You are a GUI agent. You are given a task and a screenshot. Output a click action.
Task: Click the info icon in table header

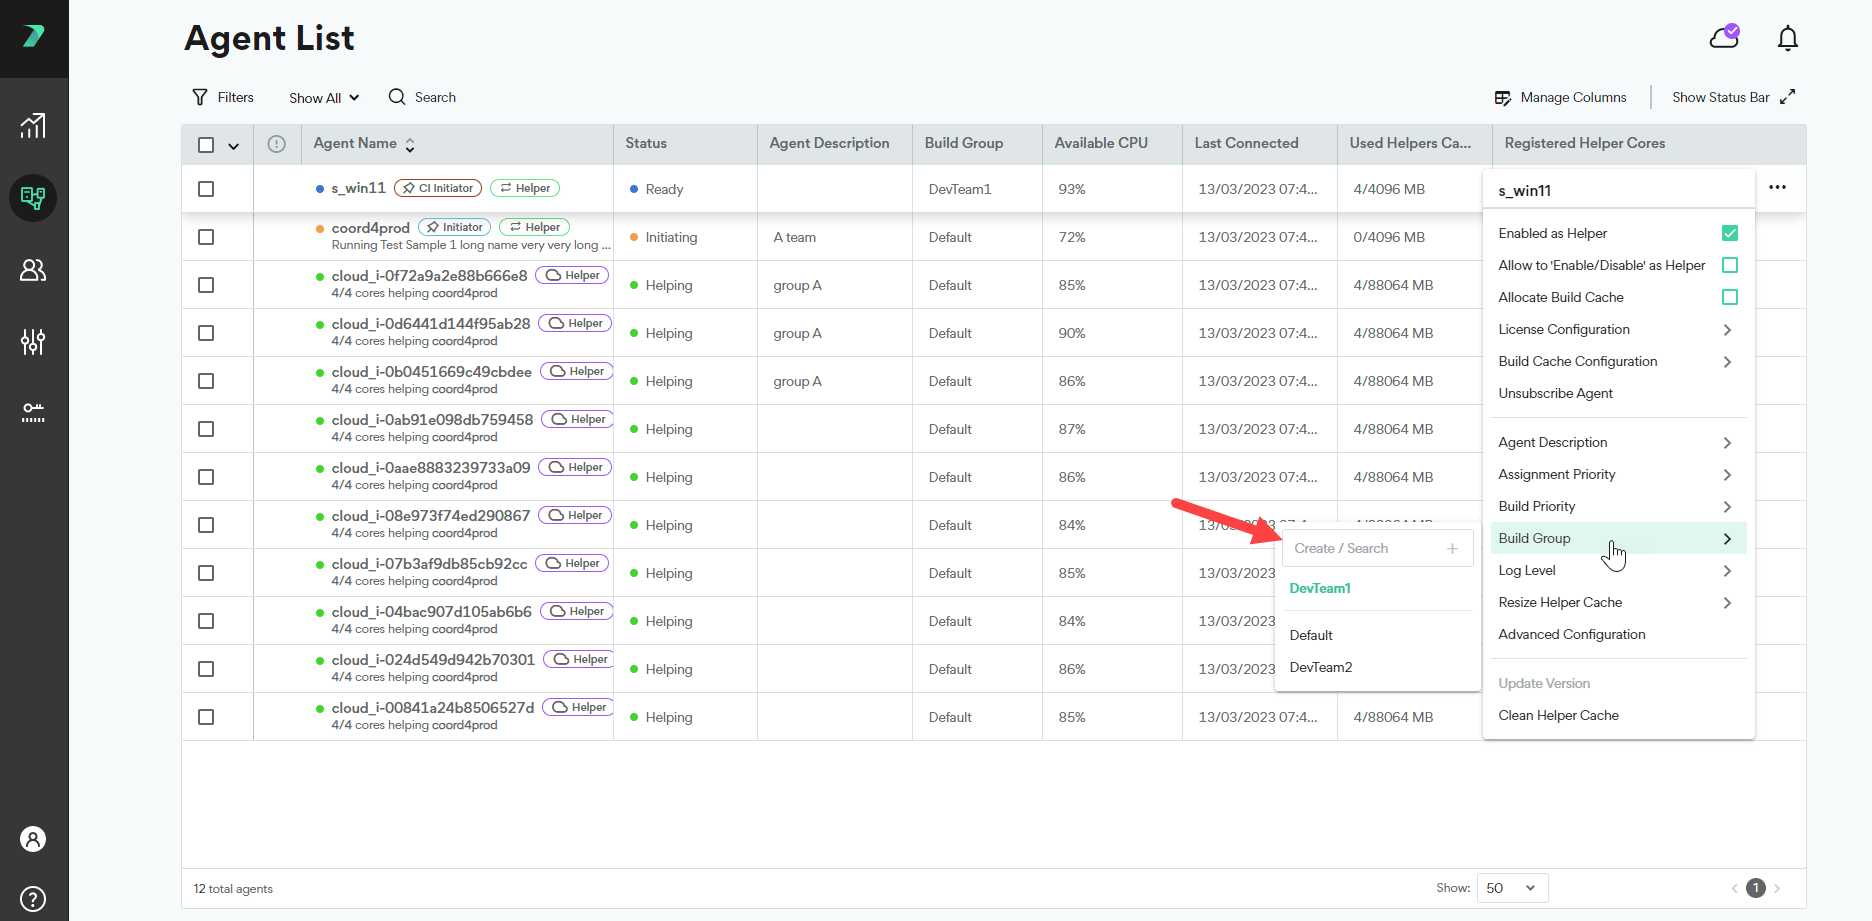(277, 144)
